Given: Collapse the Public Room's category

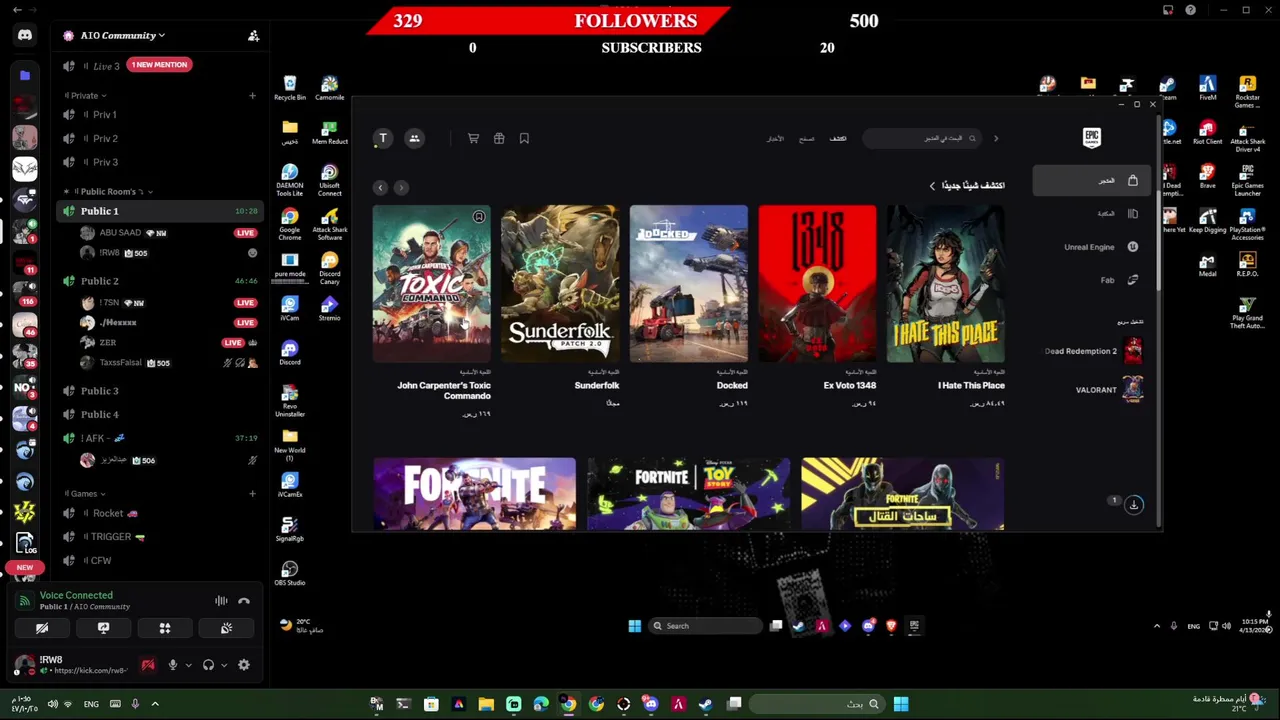Looking at the screenshot, I should (110, 191).
